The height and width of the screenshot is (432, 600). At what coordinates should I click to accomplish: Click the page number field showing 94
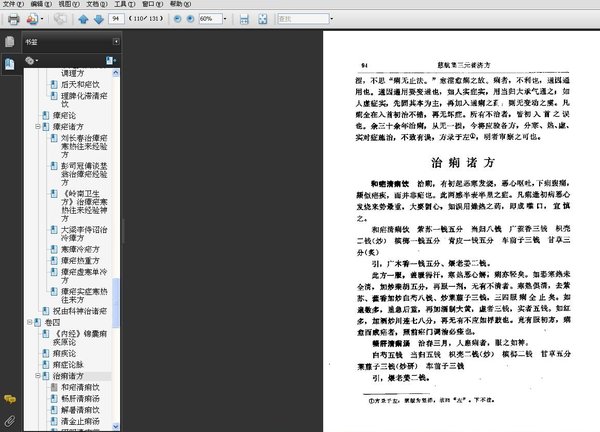pyautogui.click(x=116, y=18)
